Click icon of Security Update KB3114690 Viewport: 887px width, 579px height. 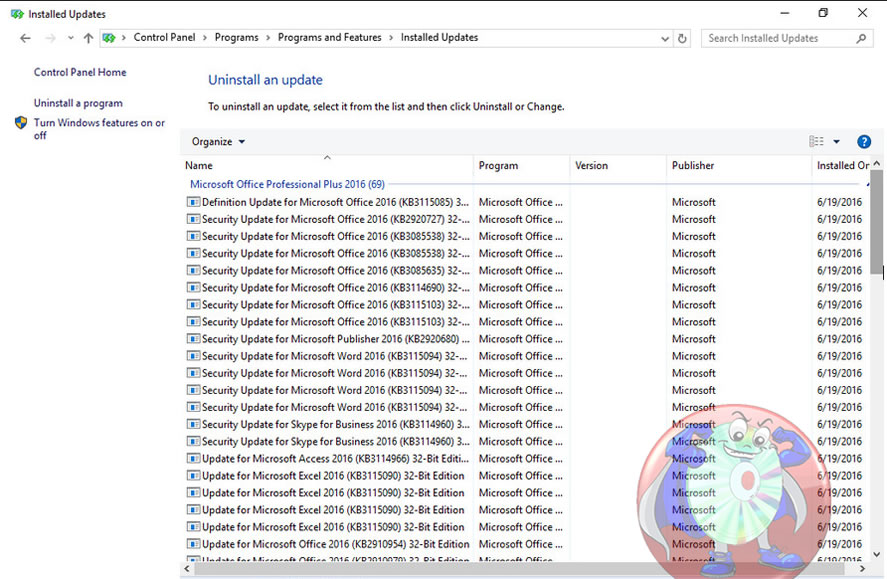coord(193,287)
